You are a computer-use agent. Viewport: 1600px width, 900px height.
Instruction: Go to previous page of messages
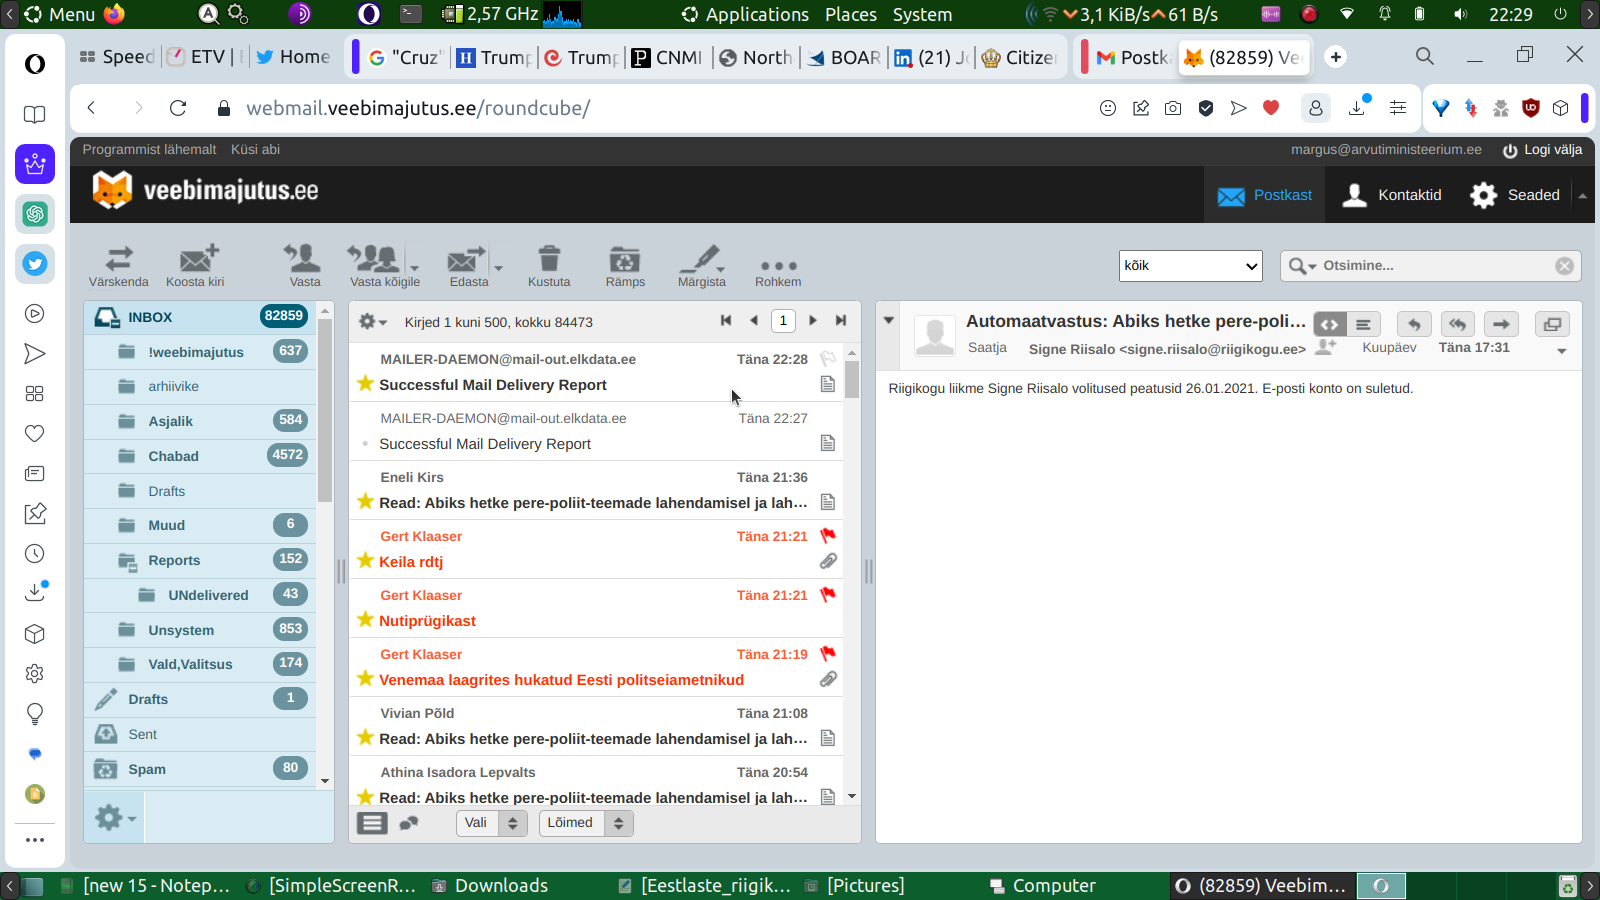click(754, 320)
